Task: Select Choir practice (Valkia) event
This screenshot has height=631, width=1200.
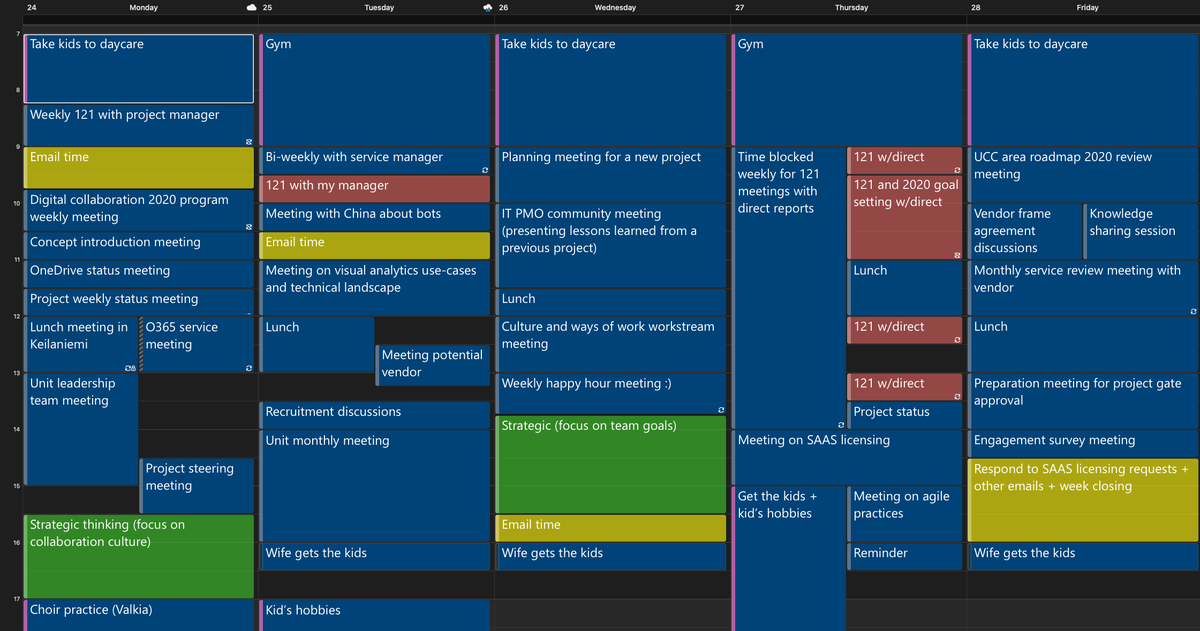Action: pyautogui.click(x=139, y=615)
